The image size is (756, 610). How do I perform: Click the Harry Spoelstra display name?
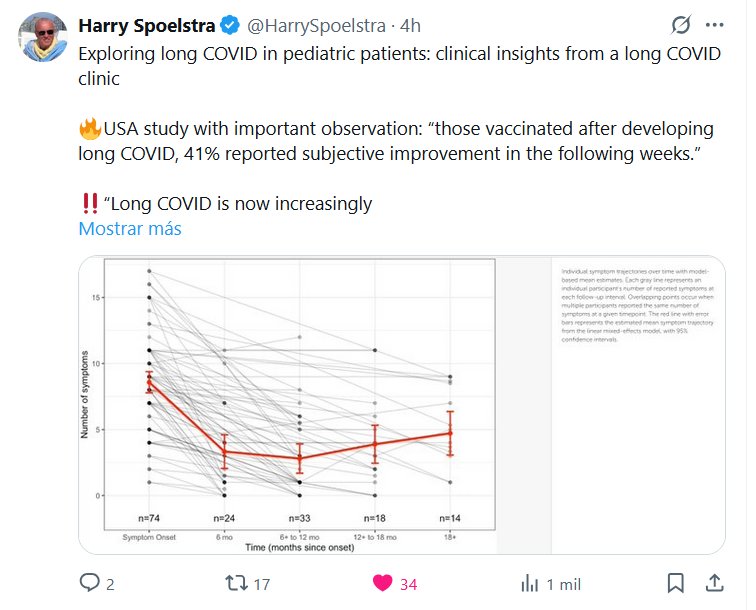[146, 25]
